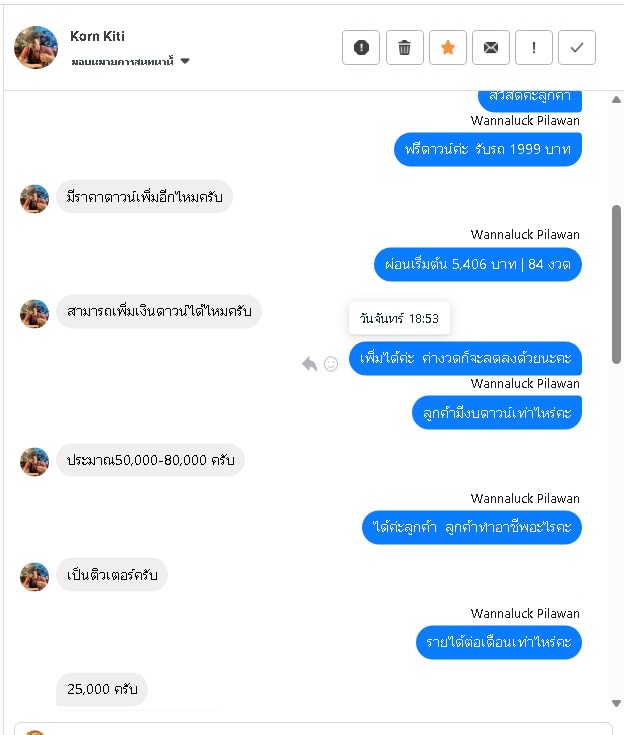Viewport: 624px width, 735px height.
Task: Click scrollbar down arrow in chat
Action: click(616, 703)
